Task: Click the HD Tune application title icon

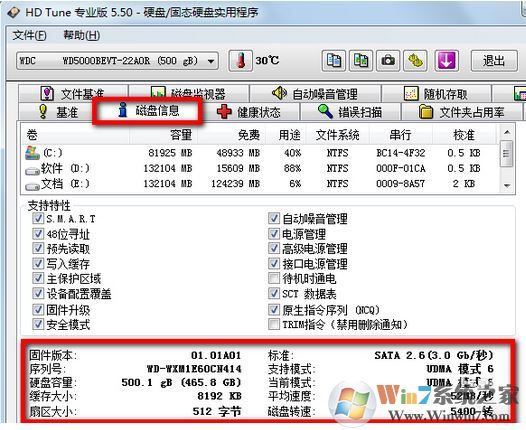Action: pyautogui.click(x=14, y=12)
